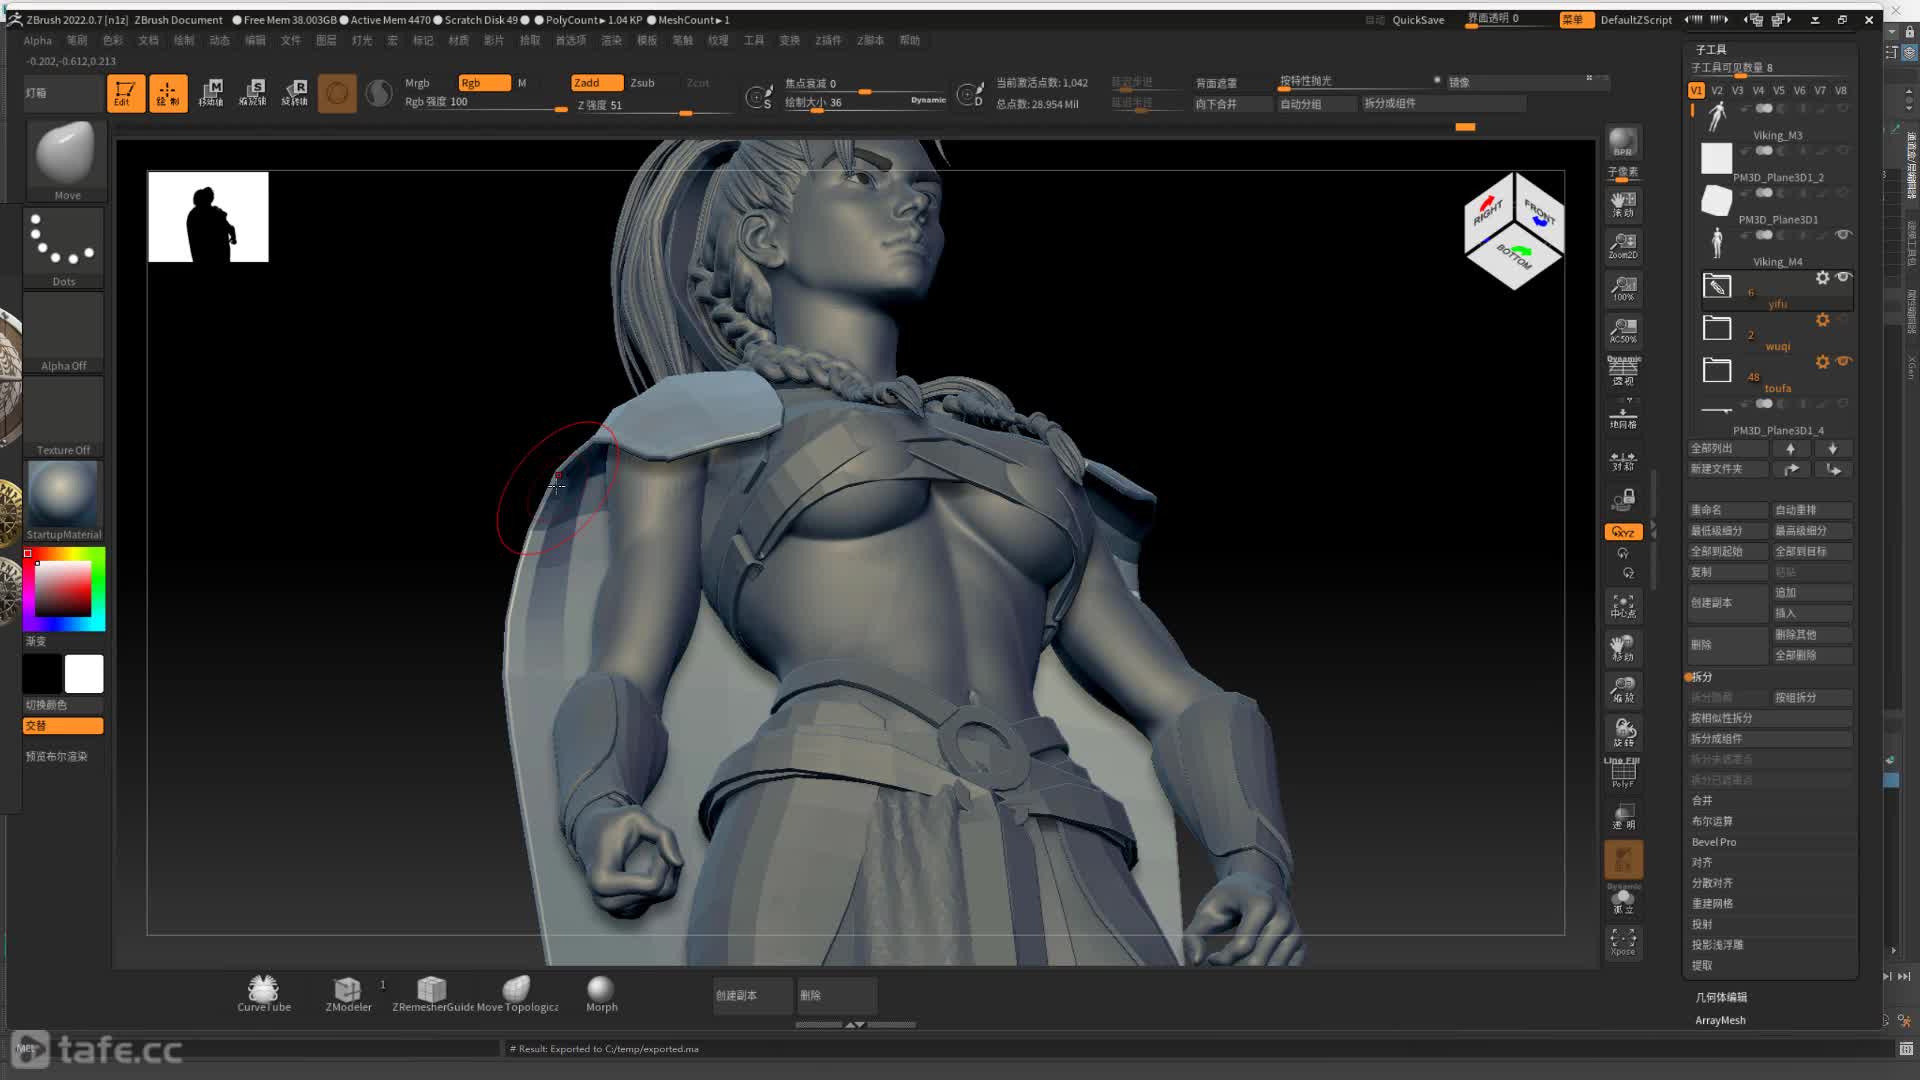The width and height of the screenshot is (1920, 1080).
Task: Click the AC50% half-size icon
Action: pyautogui.click(x=1623, y=330)
